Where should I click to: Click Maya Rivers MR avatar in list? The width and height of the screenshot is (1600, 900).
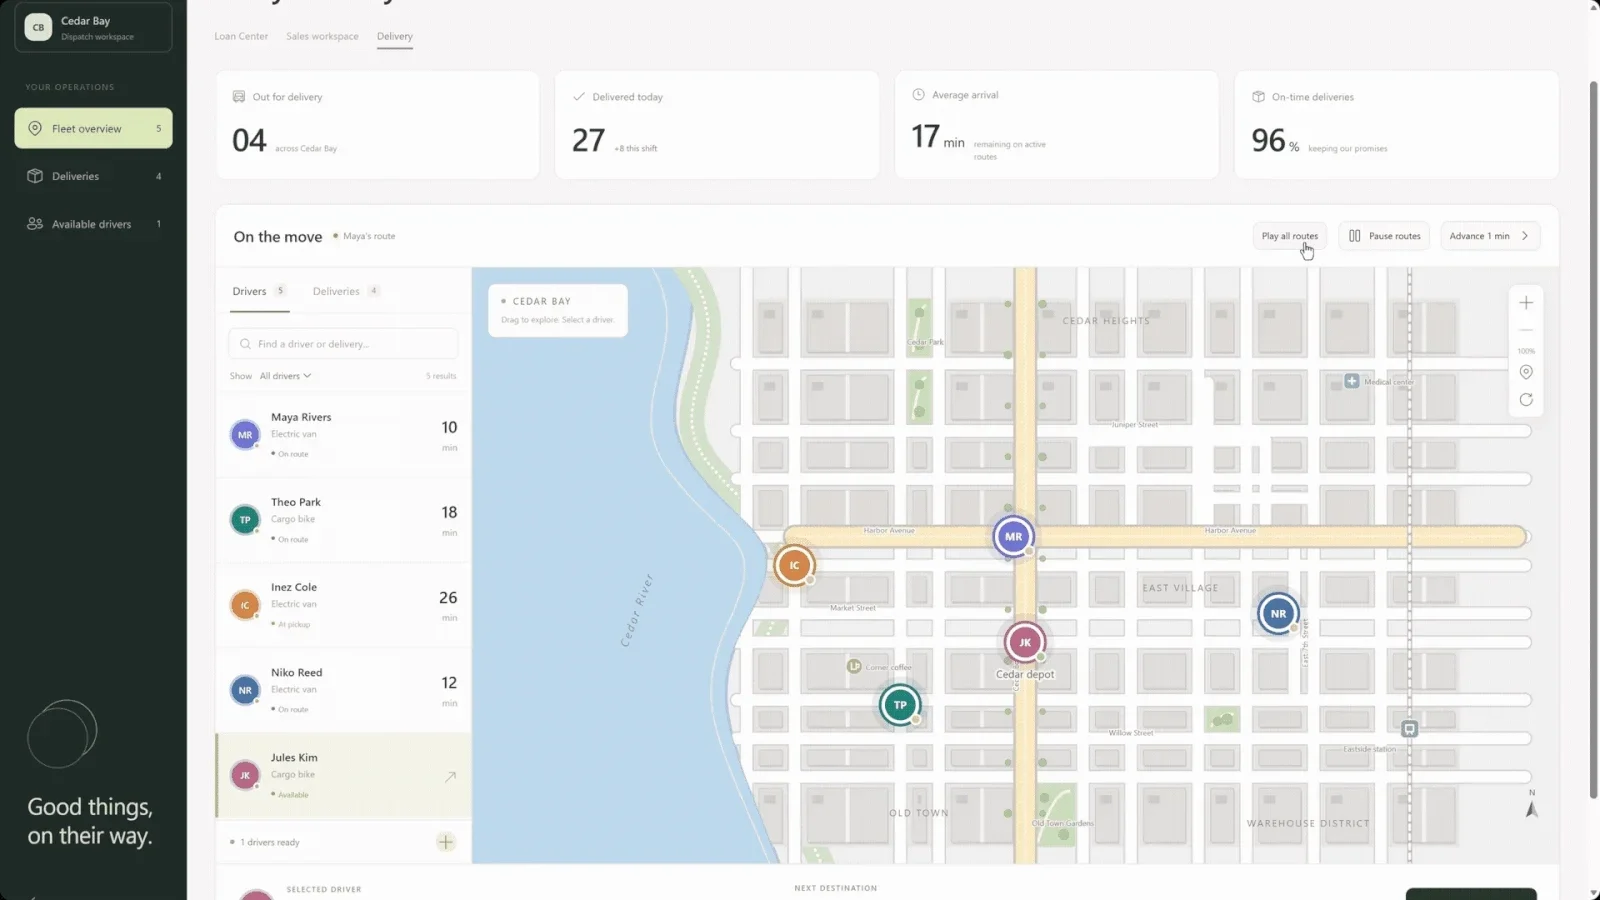coord(245,435)
